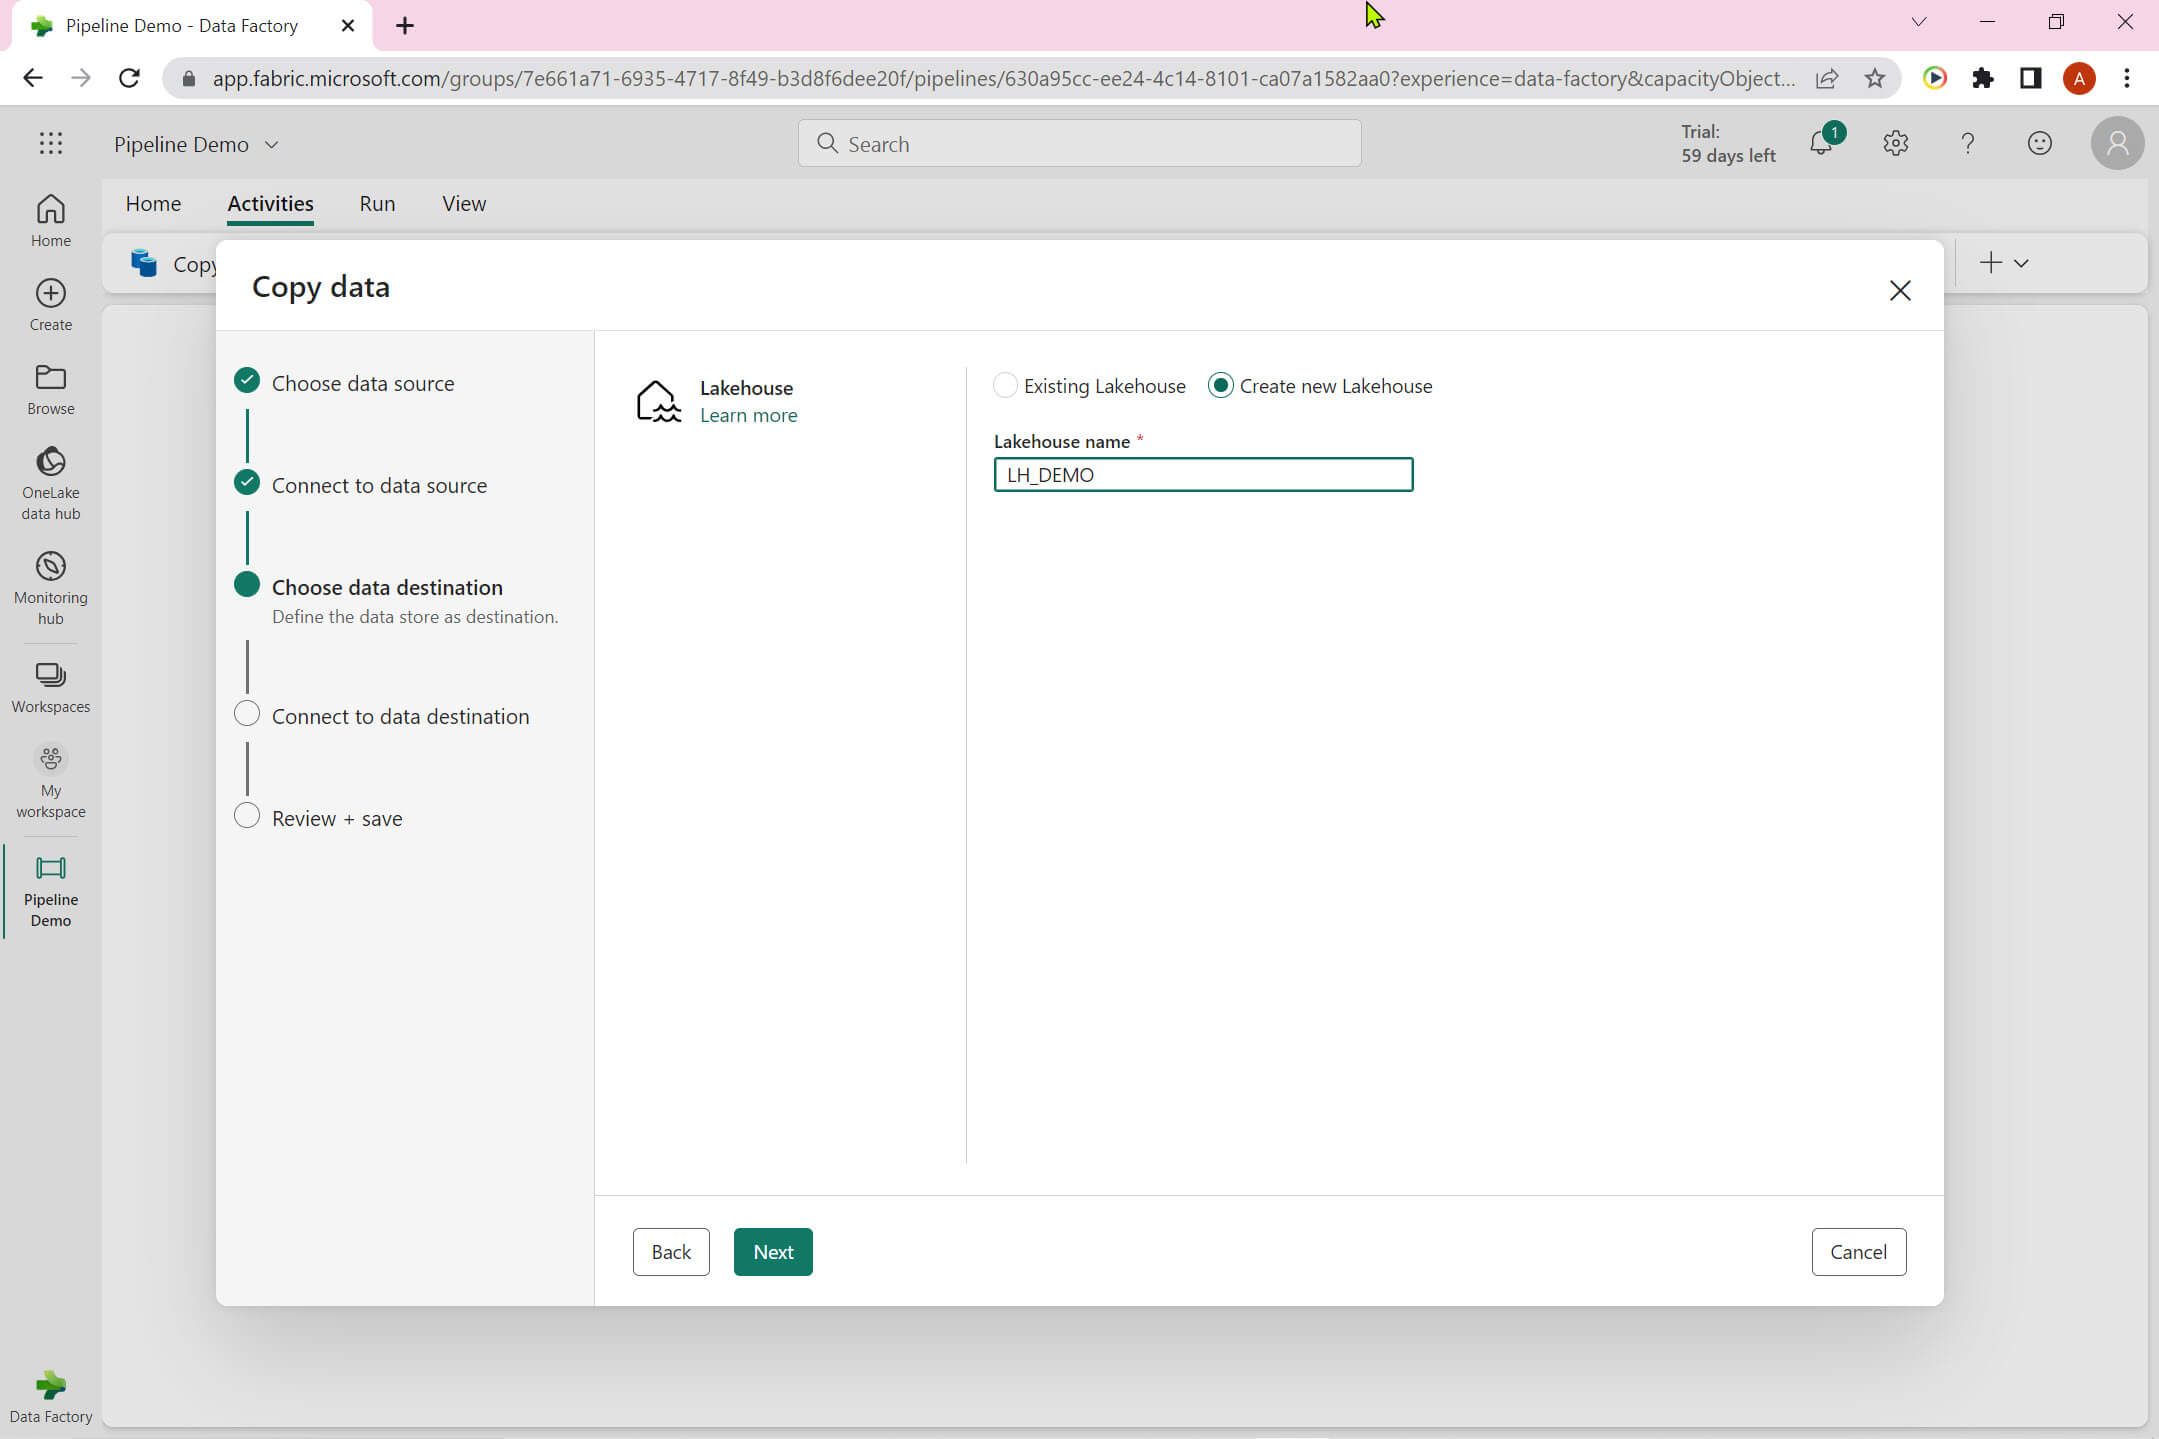Expand the Pipeline Demo name dropdown
The height and width of the screenshot is (1439, 2159).
pos(271,145)
